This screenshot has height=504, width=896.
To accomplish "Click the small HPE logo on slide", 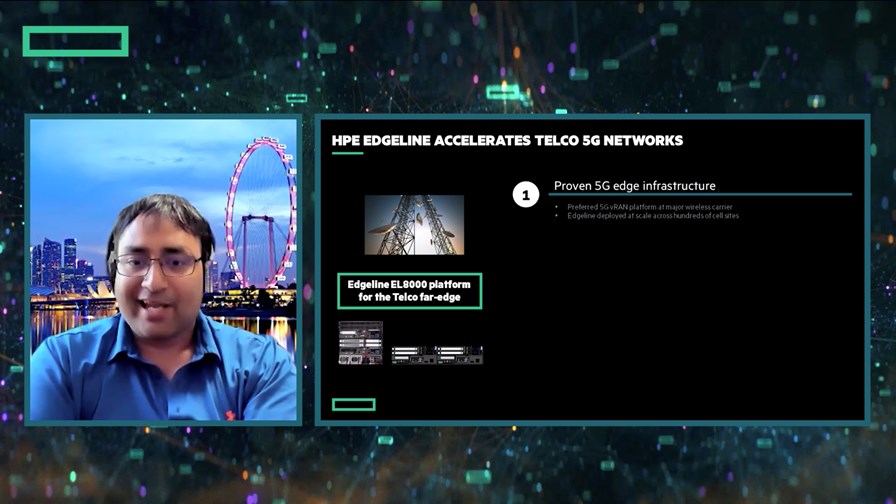I will pyautogui.click(x=354, y=405).
